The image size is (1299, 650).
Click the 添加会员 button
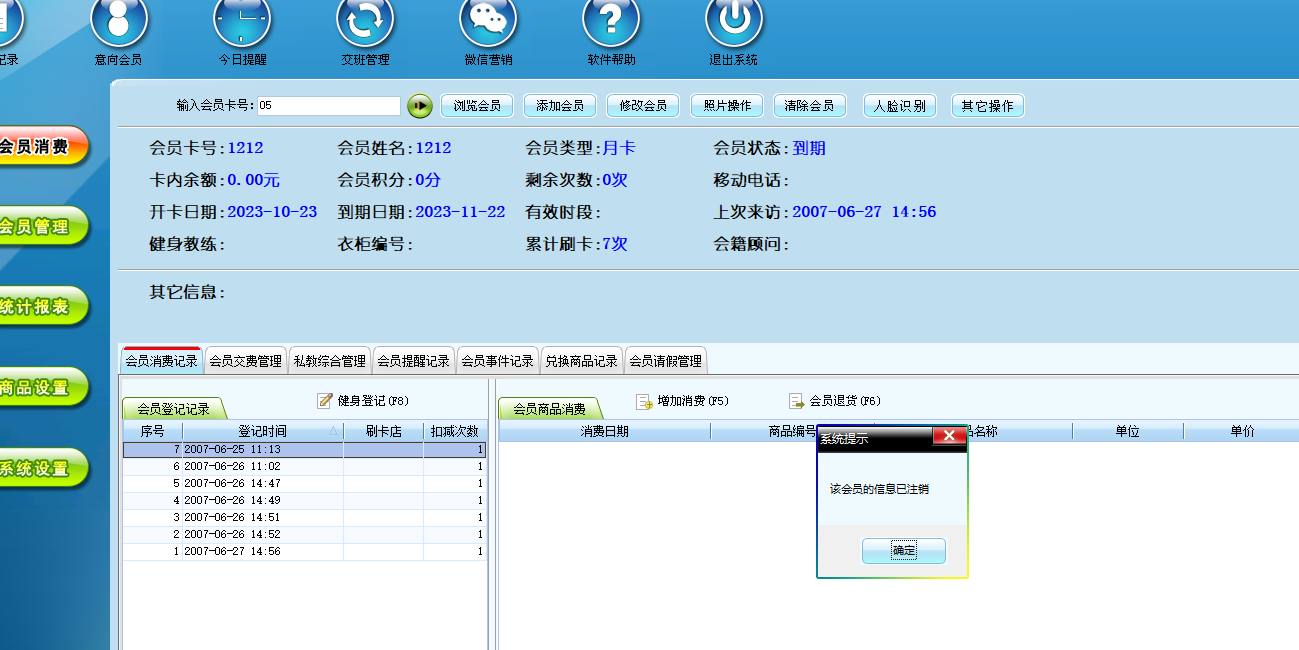559,106
